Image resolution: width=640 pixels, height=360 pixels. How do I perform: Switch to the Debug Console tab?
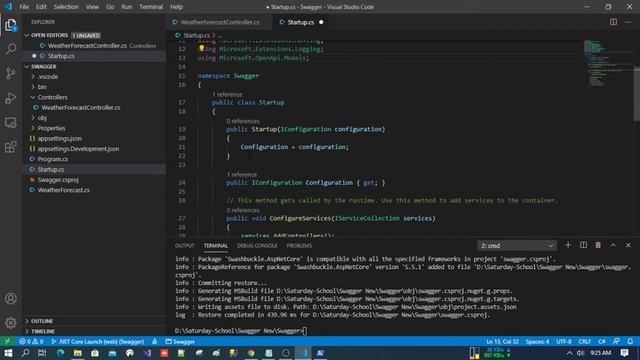pos(257,246)
